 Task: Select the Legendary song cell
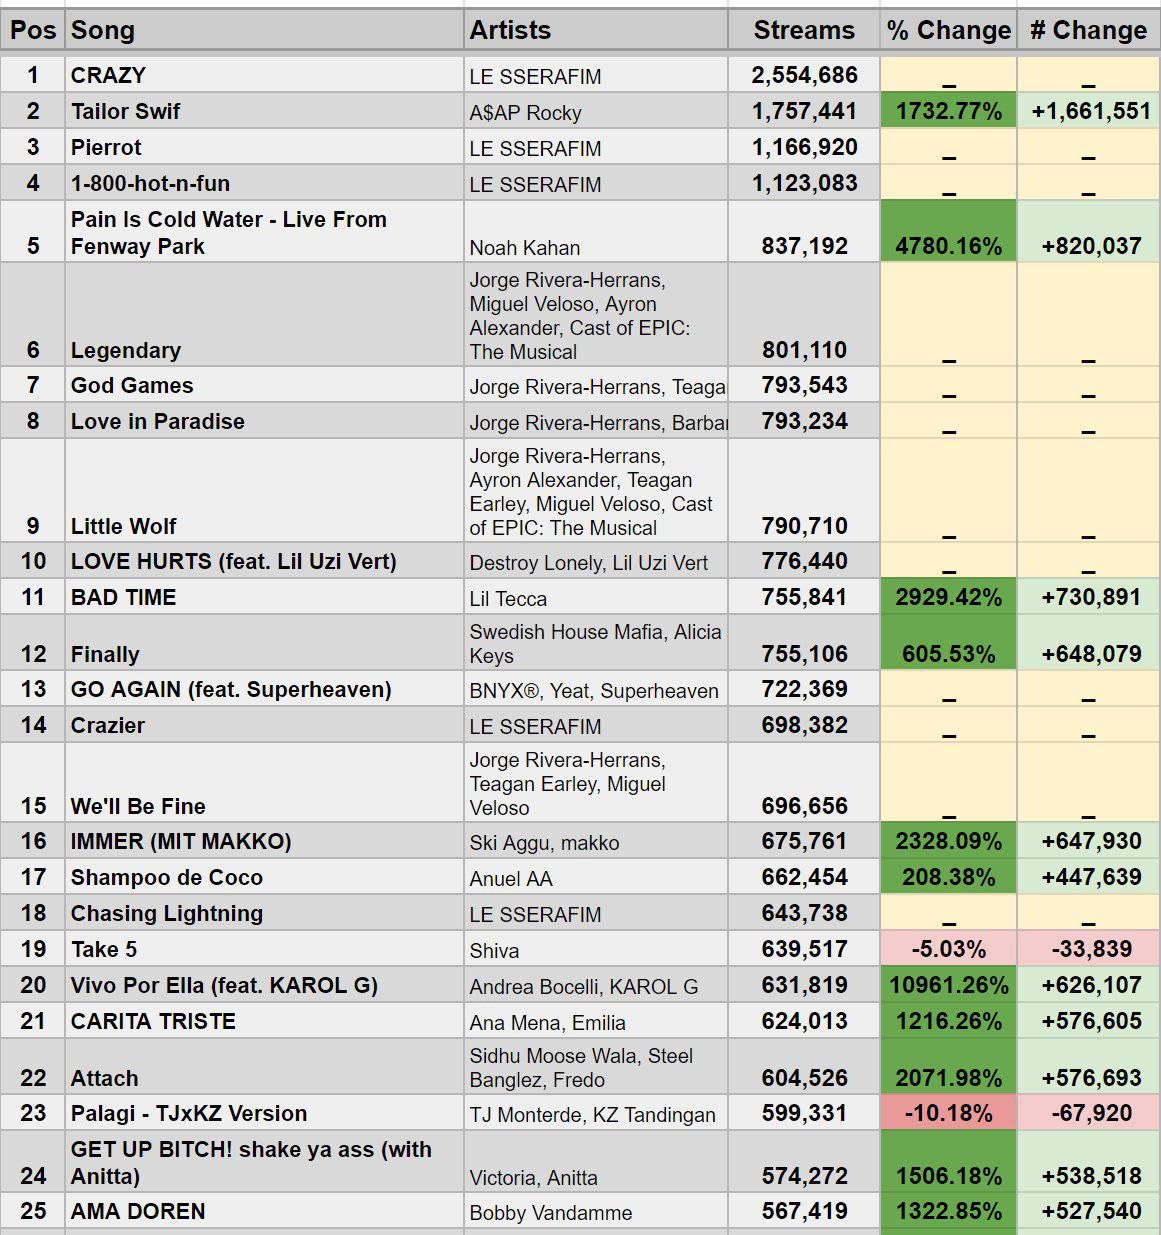[x=264, y=315]
